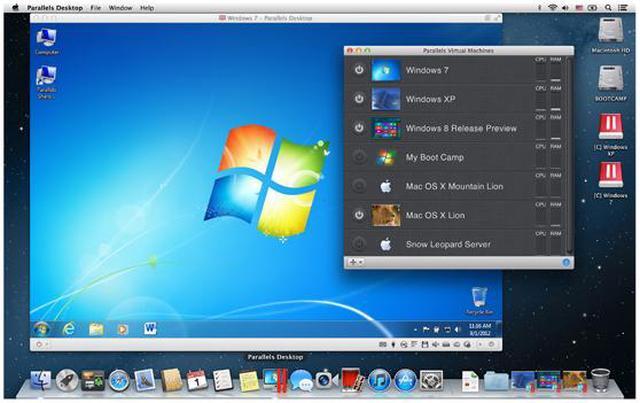Open Reminders from the Dock
Screen dimensions: 640x403
[223, 380]
